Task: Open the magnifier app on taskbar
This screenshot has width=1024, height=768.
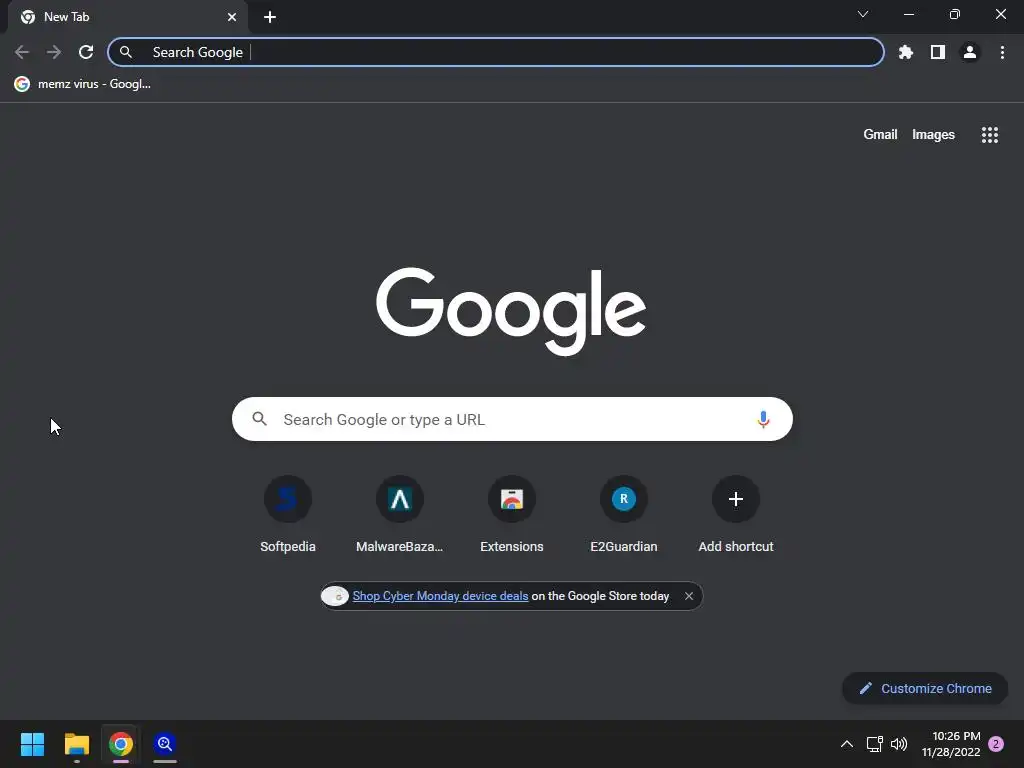Action: tap(165, 744)
